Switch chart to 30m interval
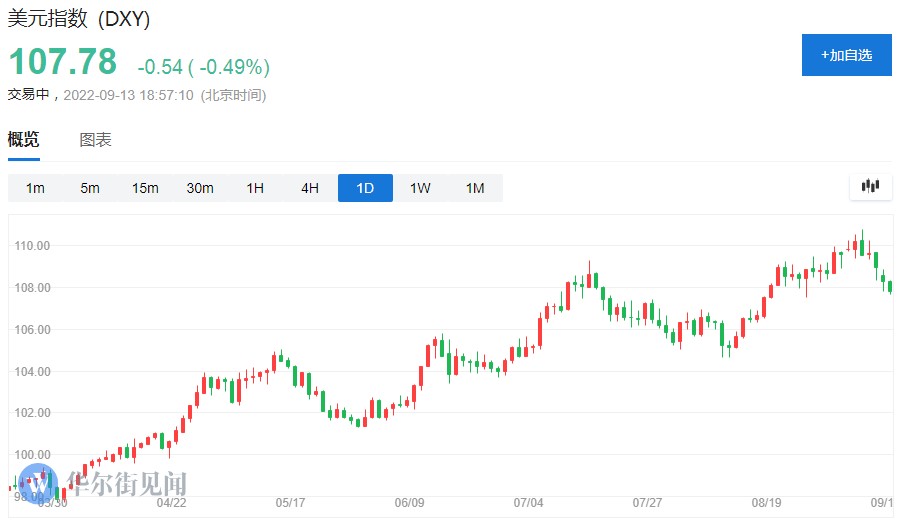The width and height of the screenshot is (903, 527). click(x=200, y=188)
